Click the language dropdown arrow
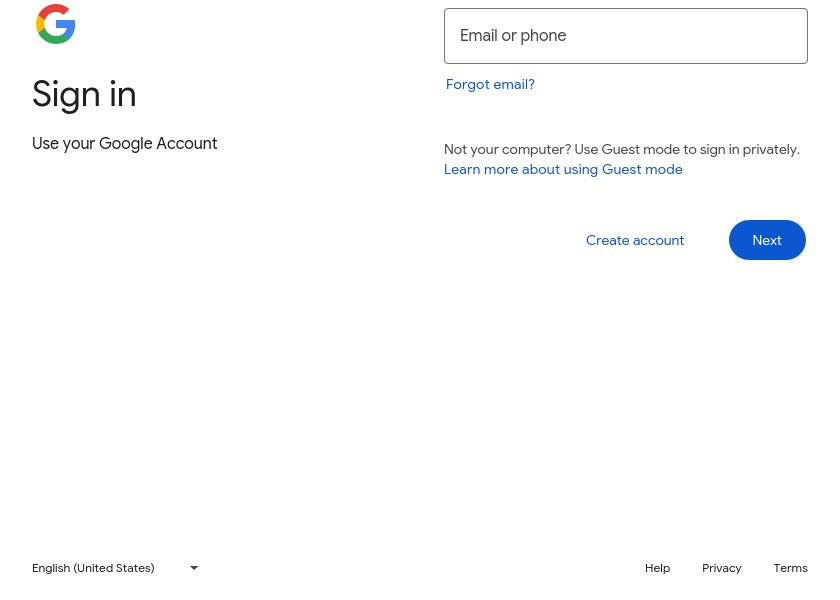The image size is (840, 600). click(194, 568)
